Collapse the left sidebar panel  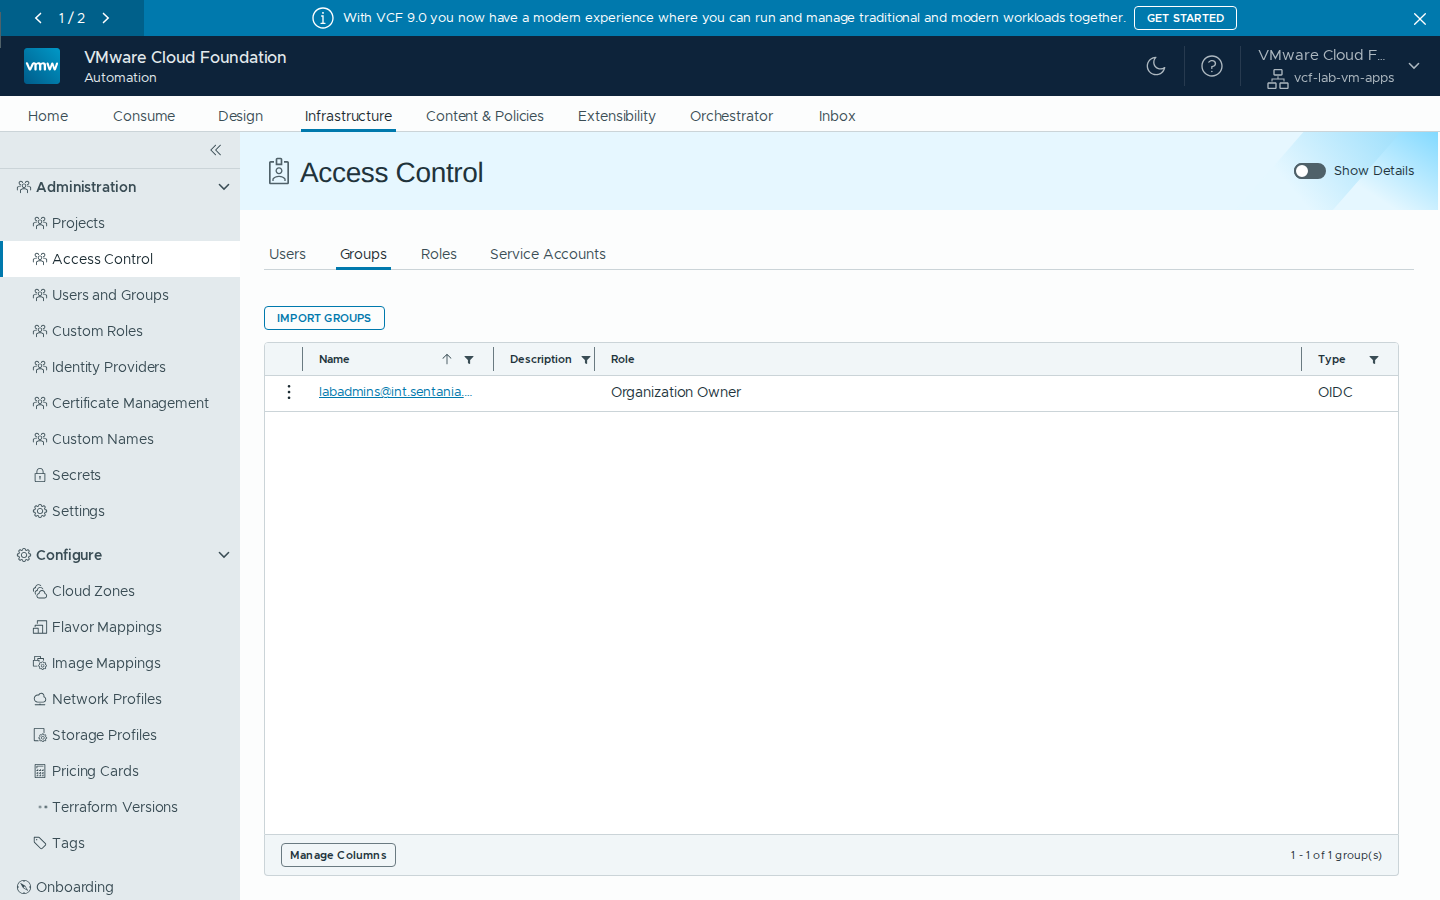[x=216, y=150]
